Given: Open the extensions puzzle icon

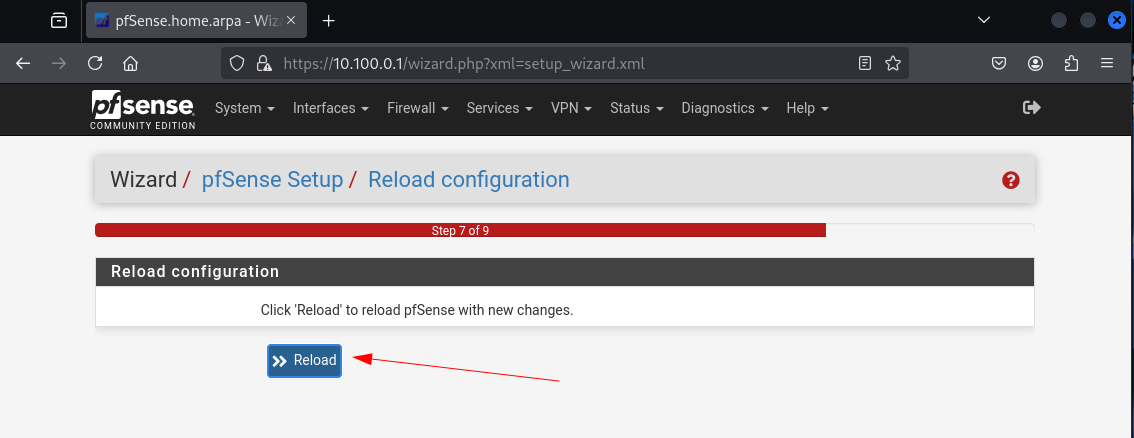Looking at the screenshot, I should (1072, 64).
